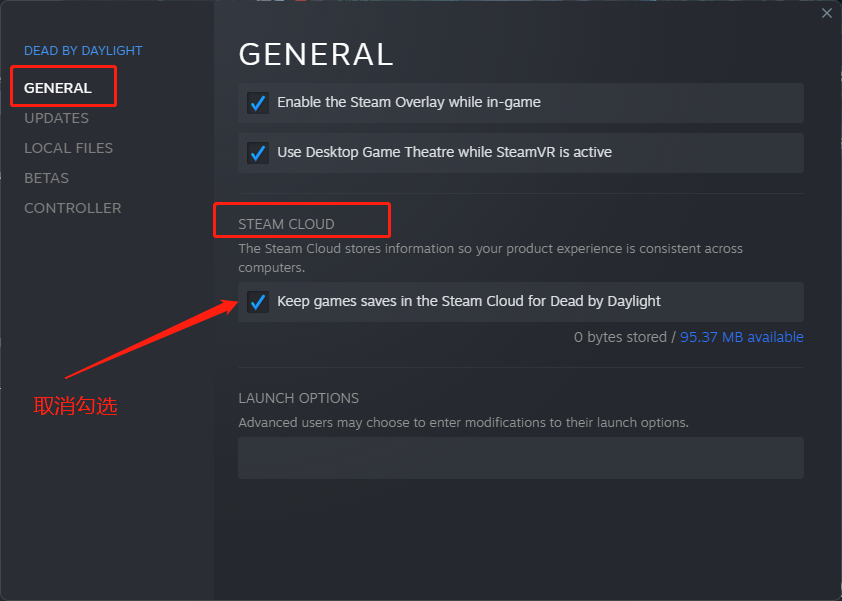The width and height of the screenshot is (842, 601).
Task: Disable Steam Cloud saves for Dead by Daylight
Action: point(258,301)
